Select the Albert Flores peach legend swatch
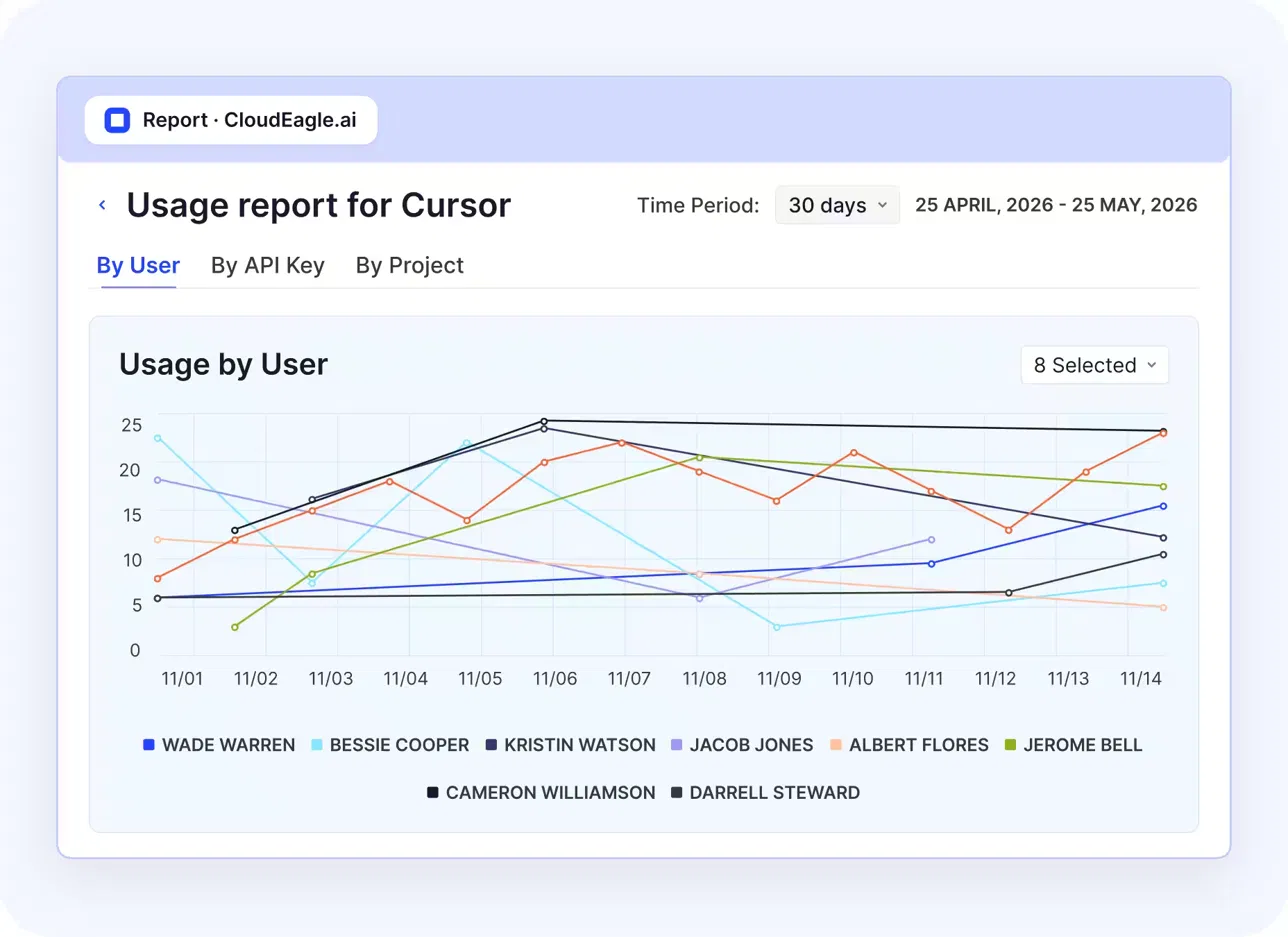The image size is (1288, 937). point(836,745)
